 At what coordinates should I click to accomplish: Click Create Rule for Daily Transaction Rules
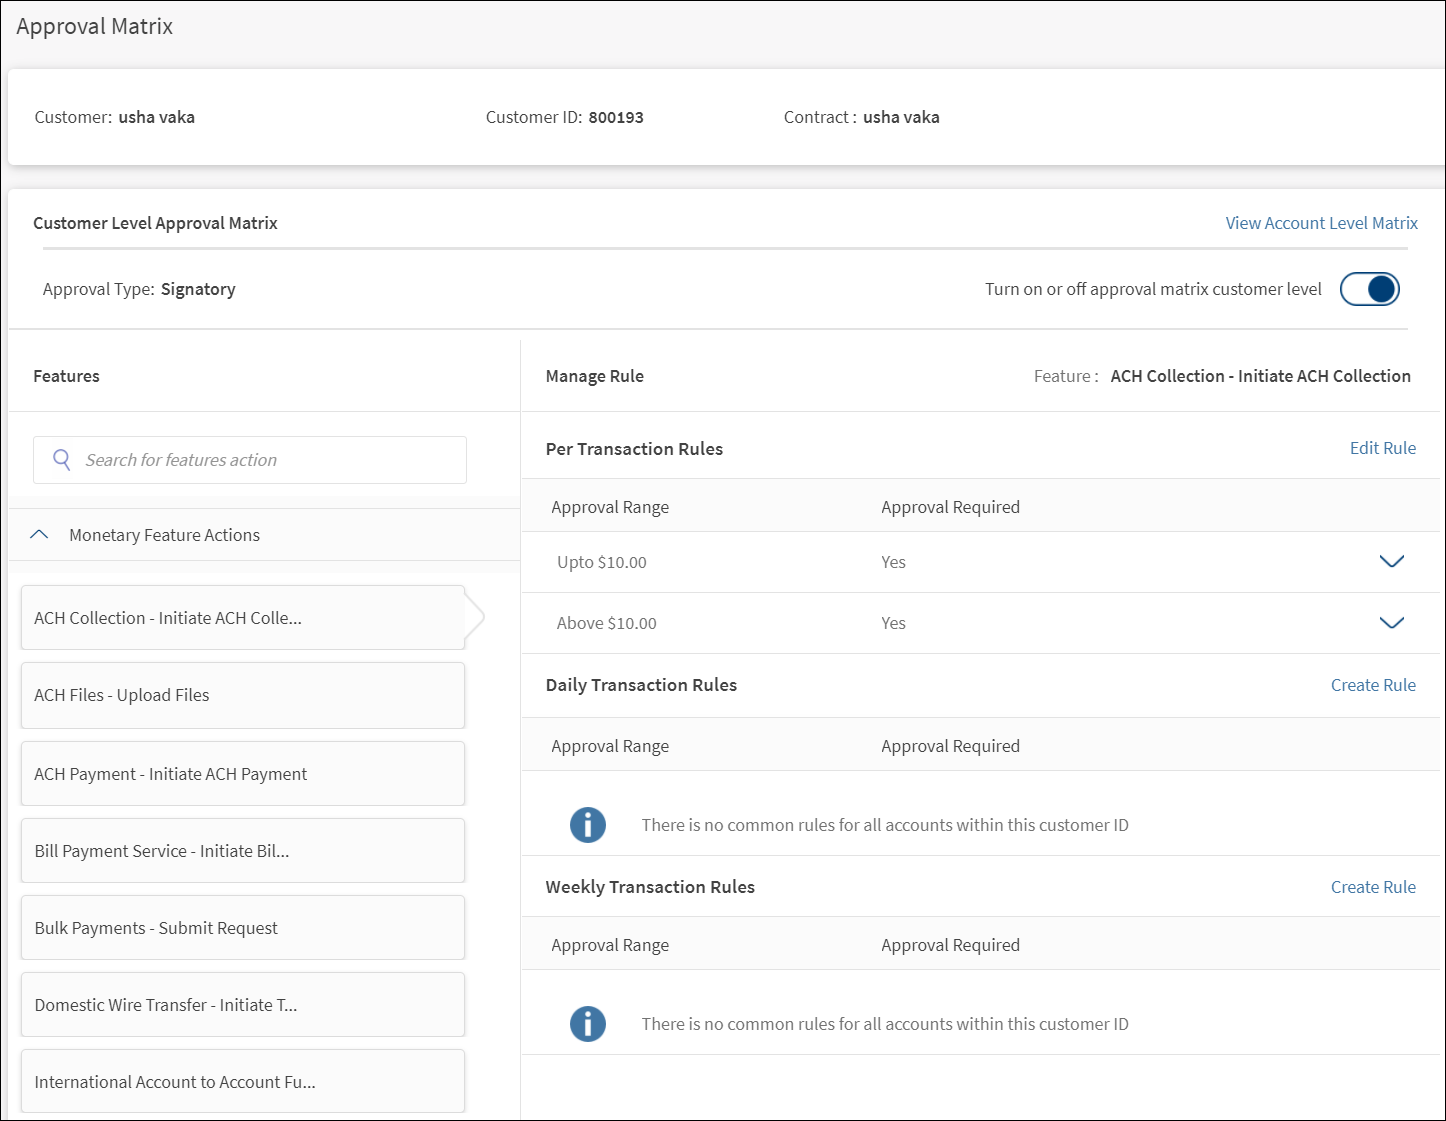[1372, 685]
